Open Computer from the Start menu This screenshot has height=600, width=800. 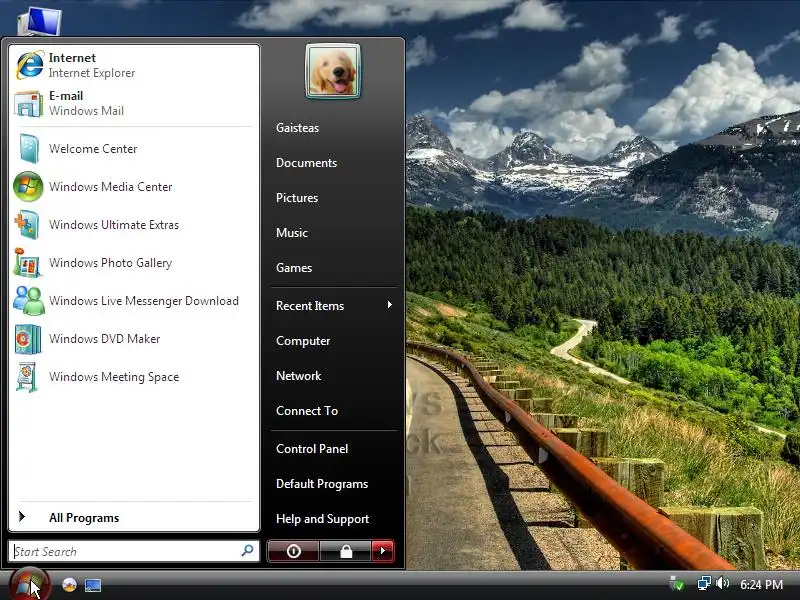coord(303,341)
